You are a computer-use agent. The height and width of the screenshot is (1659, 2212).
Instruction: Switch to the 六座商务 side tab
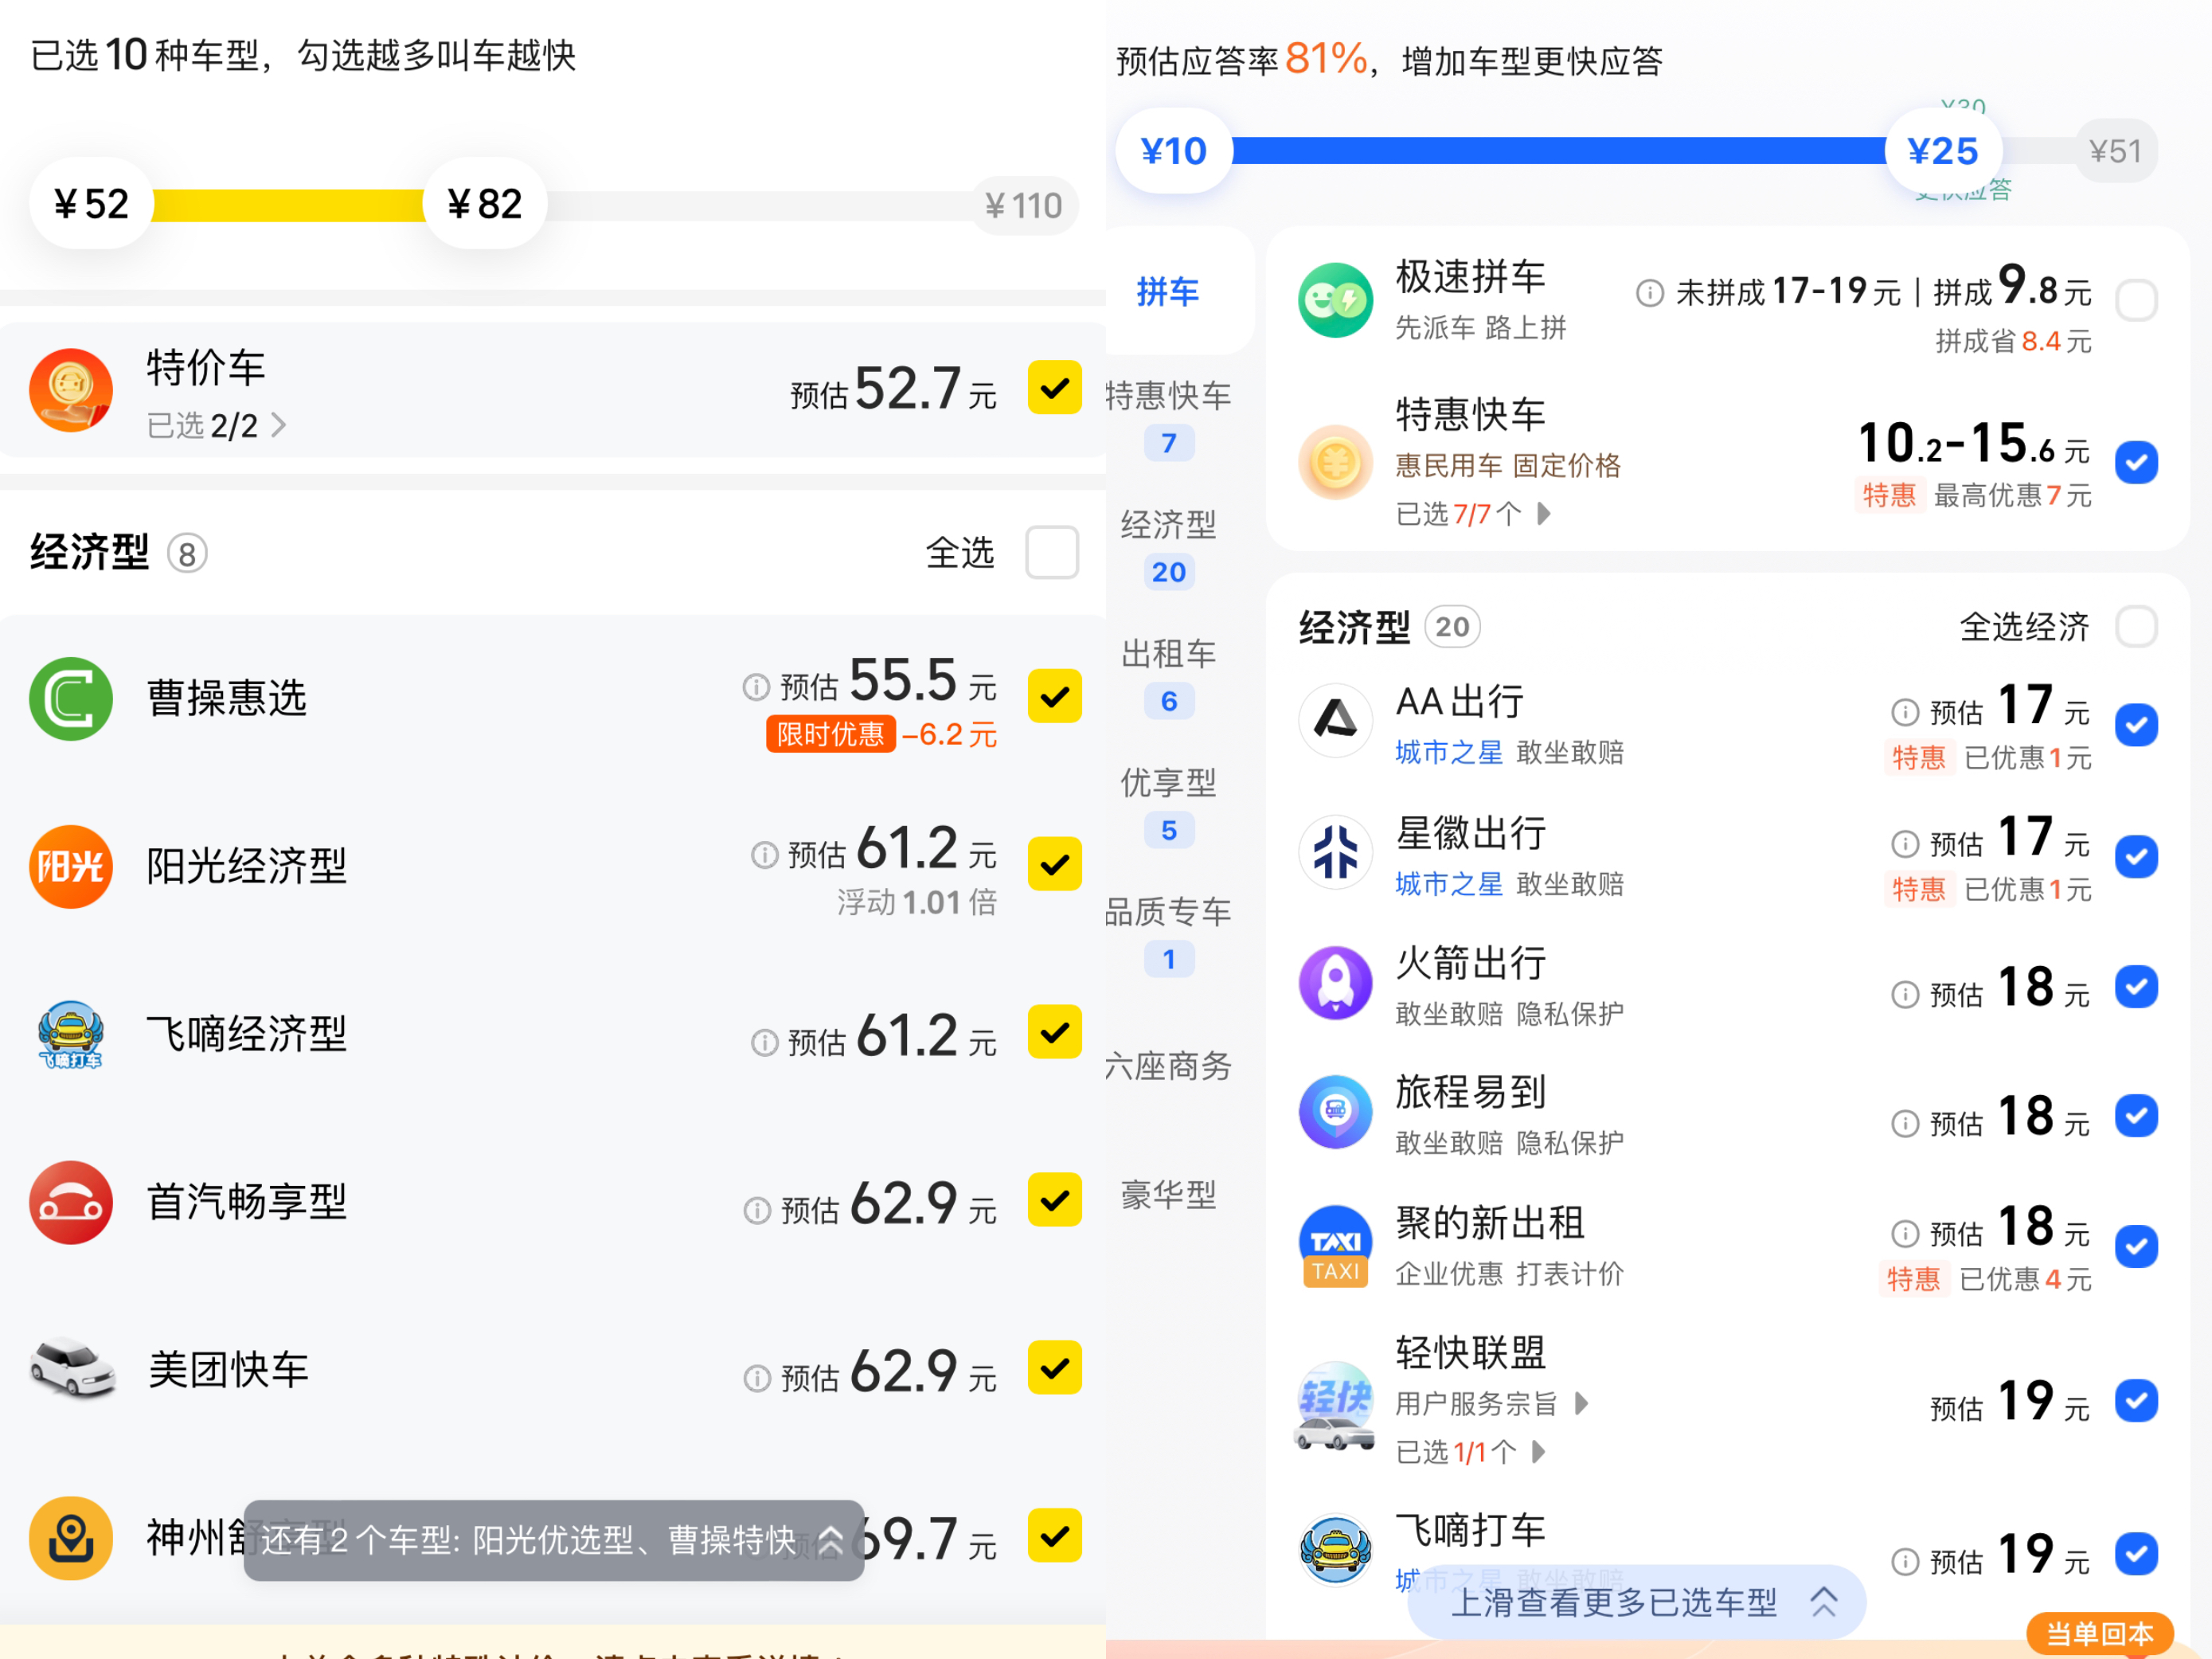point(1168,1066)
